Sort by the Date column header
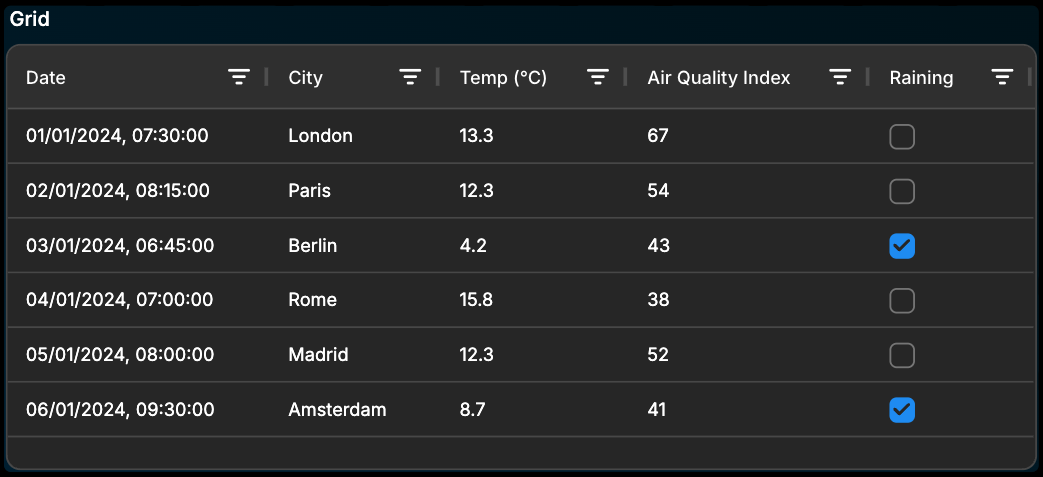 coord(46,78)
